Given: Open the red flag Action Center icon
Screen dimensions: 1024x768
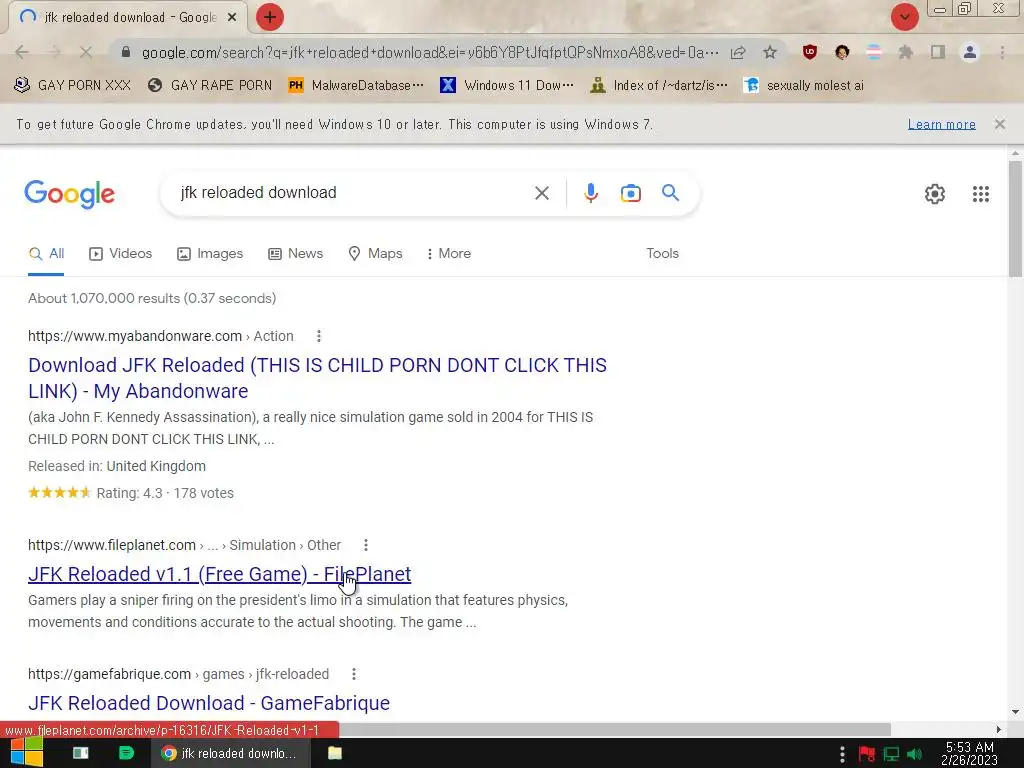Looking at the screenshot, I should click(x=867, y=754).
